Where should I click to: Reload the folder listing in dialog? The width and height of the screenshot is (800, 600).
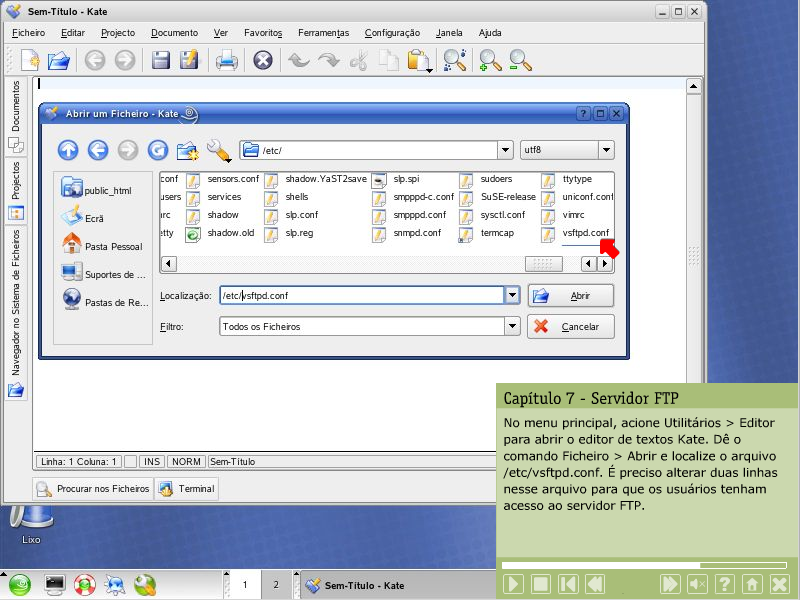[x=157, y=150]
